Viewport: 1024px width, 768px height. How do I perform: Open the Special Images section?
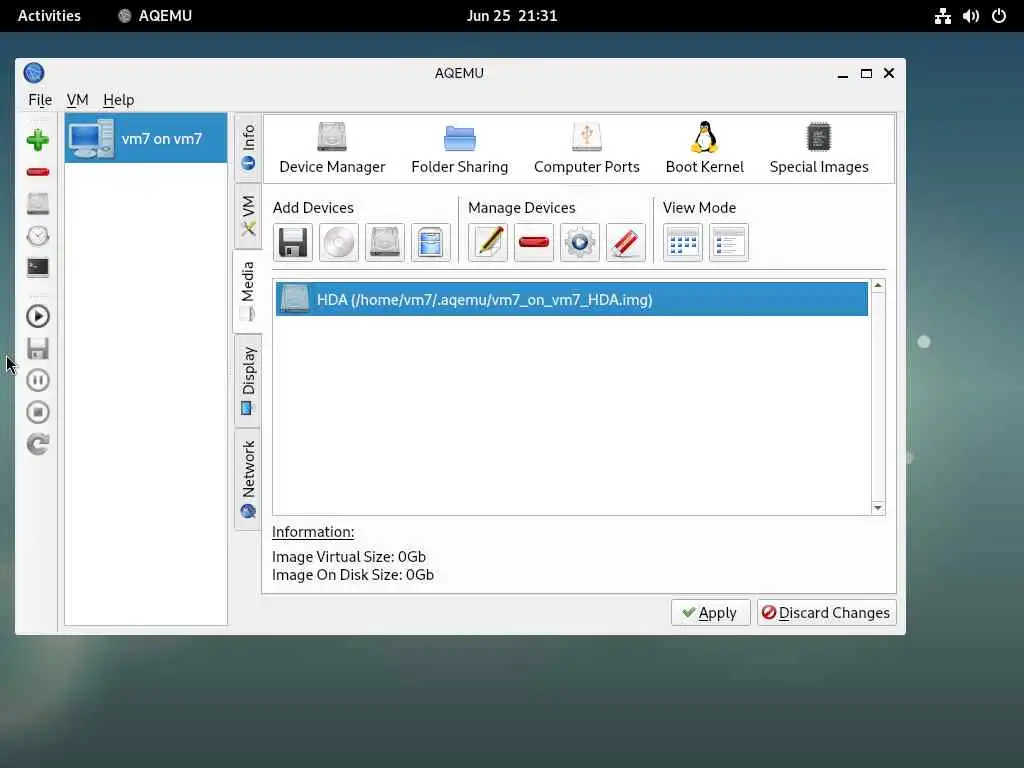tap(819, 148)
